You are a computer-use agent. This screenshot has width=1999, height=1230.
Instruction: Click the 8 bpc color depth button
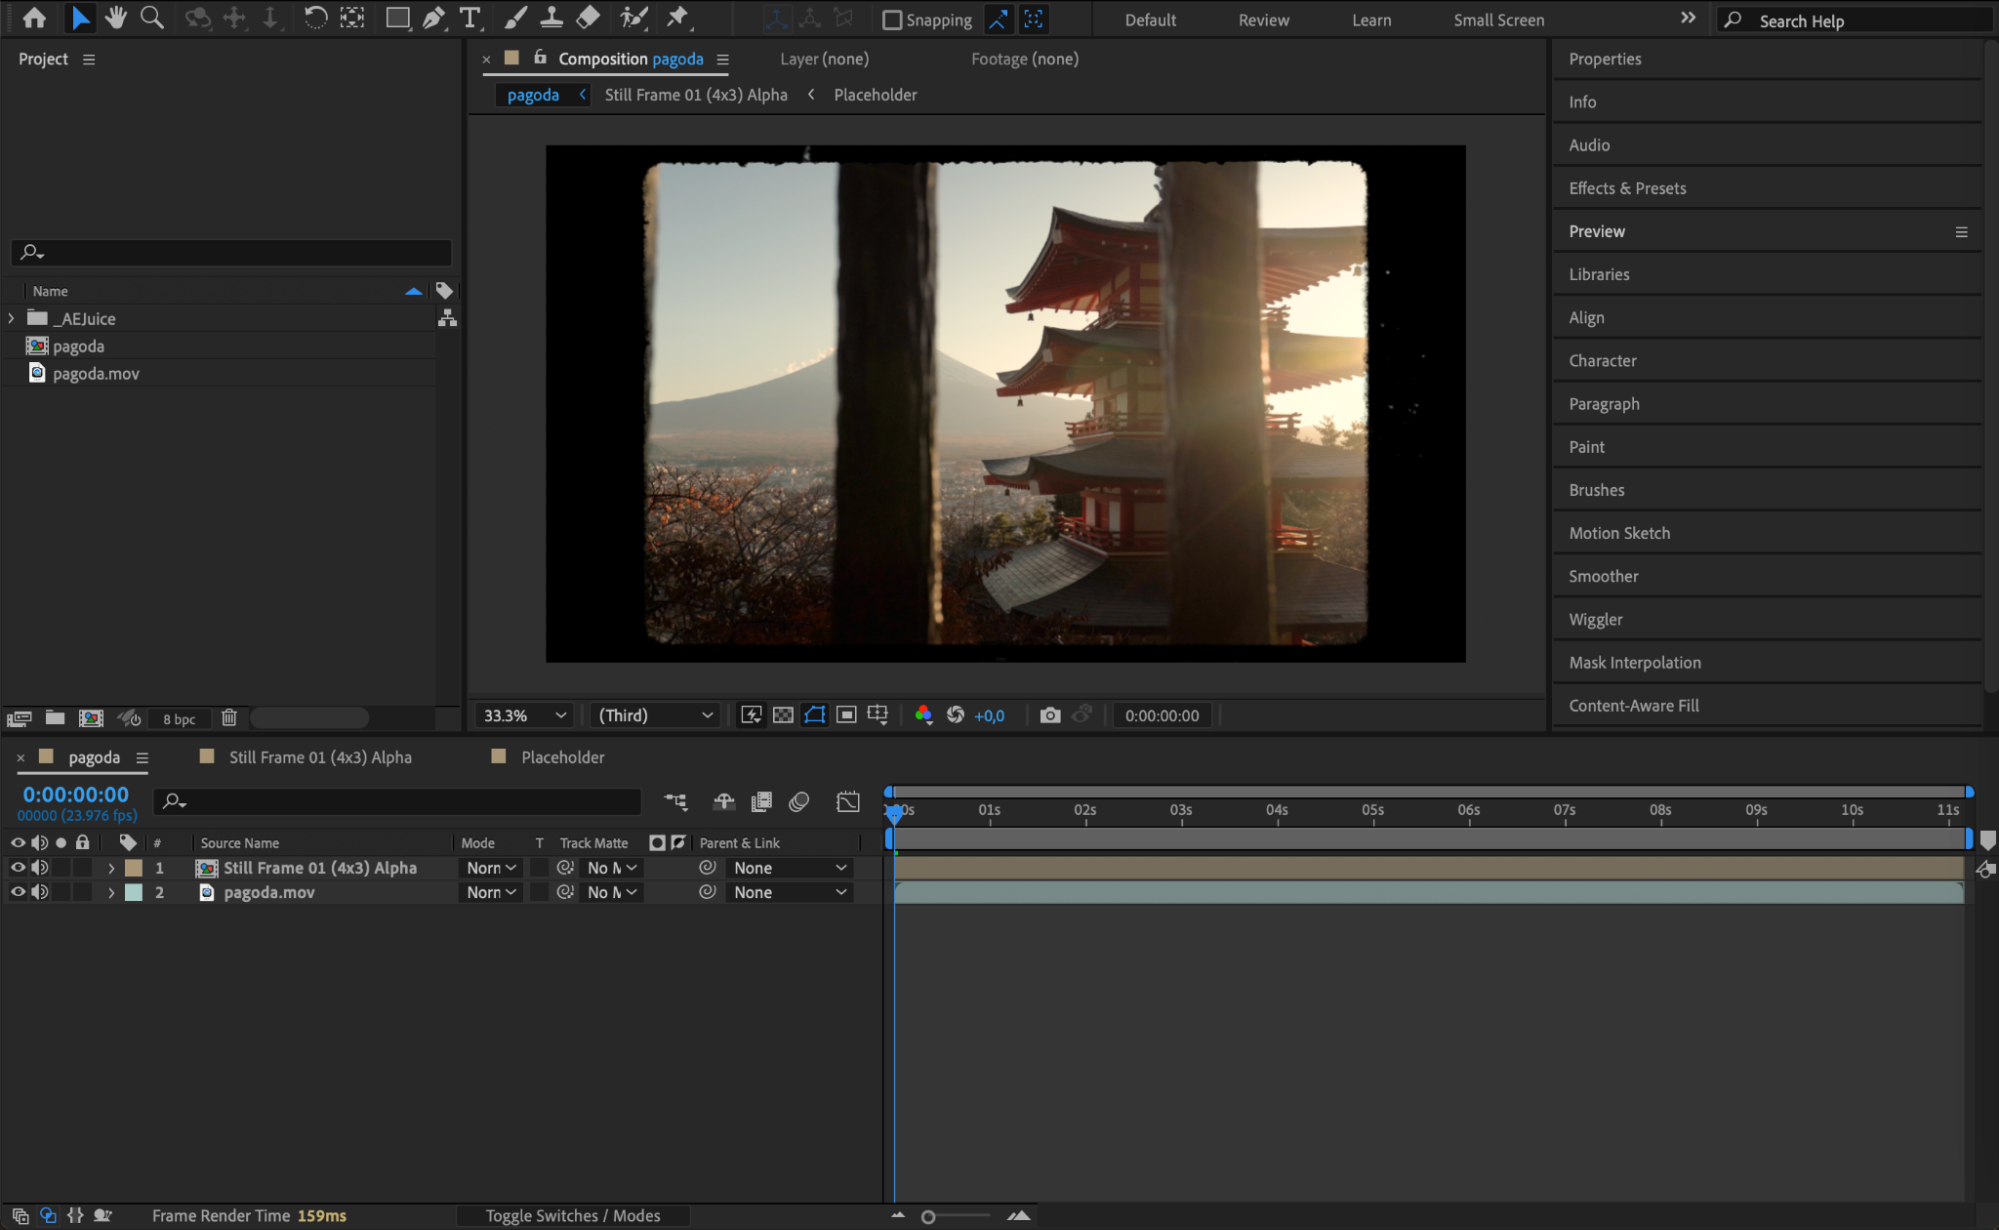click(x=179, y=719)
